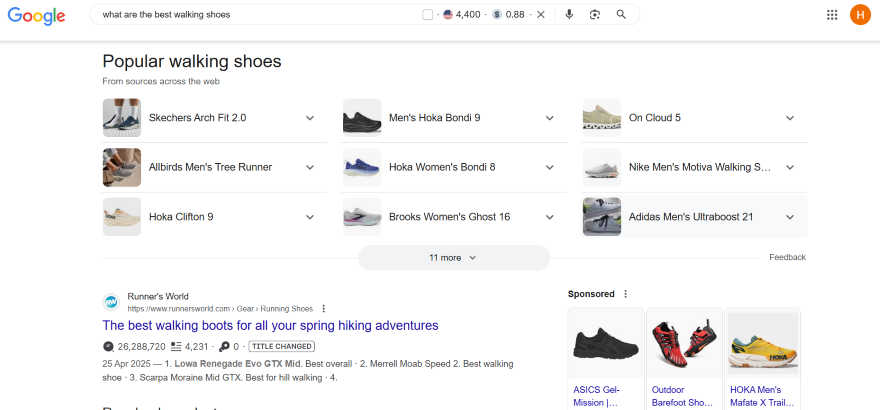Clear the search query with X

541,15
